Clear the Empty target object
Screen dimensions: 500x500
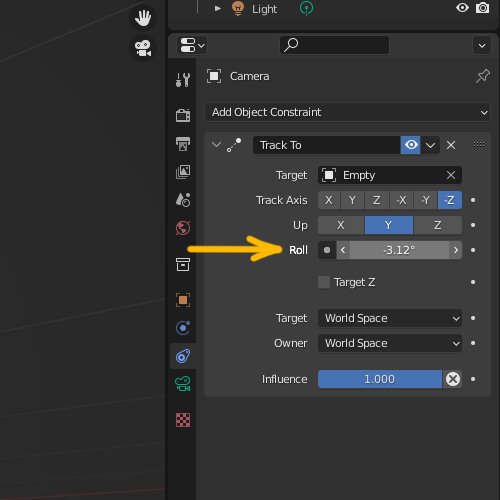tap(451, 175)
